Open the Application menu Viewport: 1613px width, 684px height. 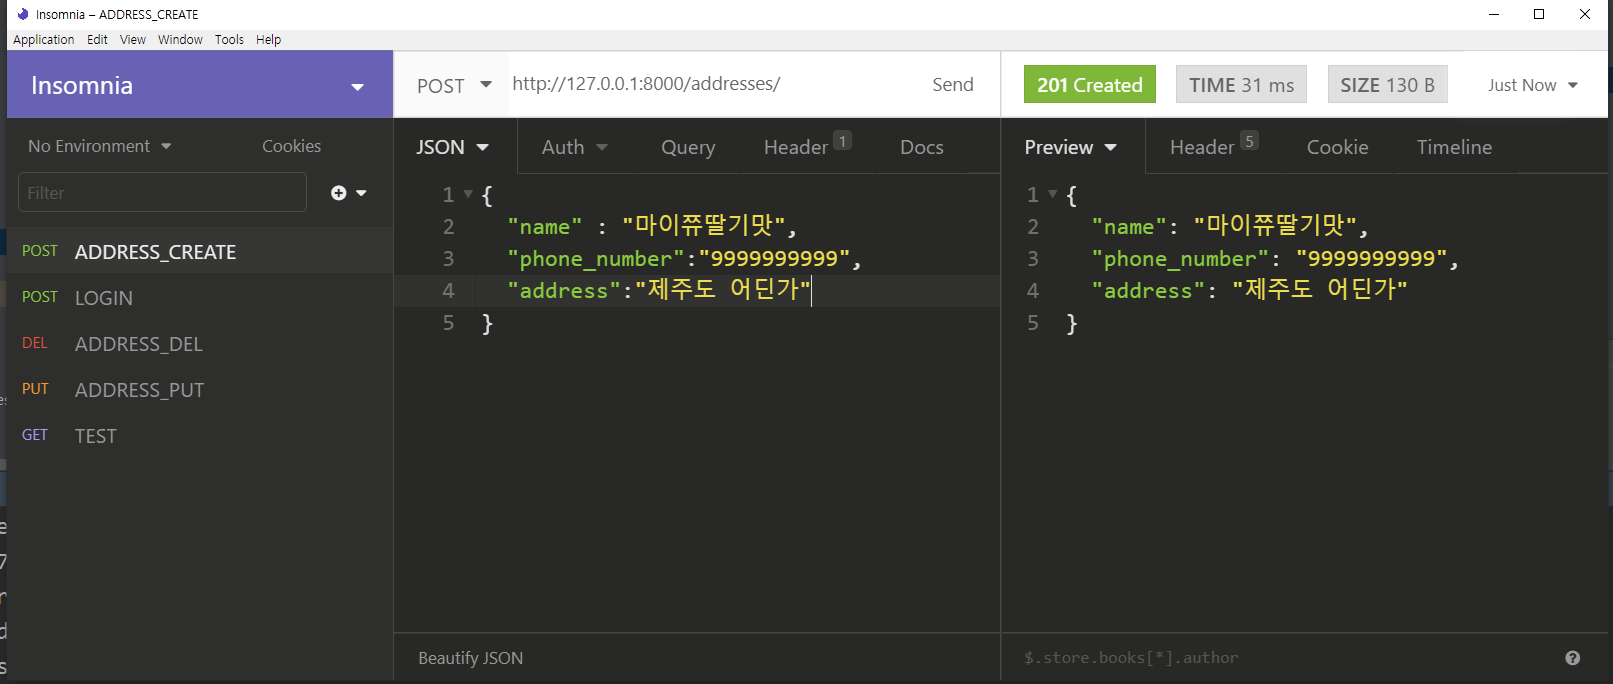pos(44,40)
